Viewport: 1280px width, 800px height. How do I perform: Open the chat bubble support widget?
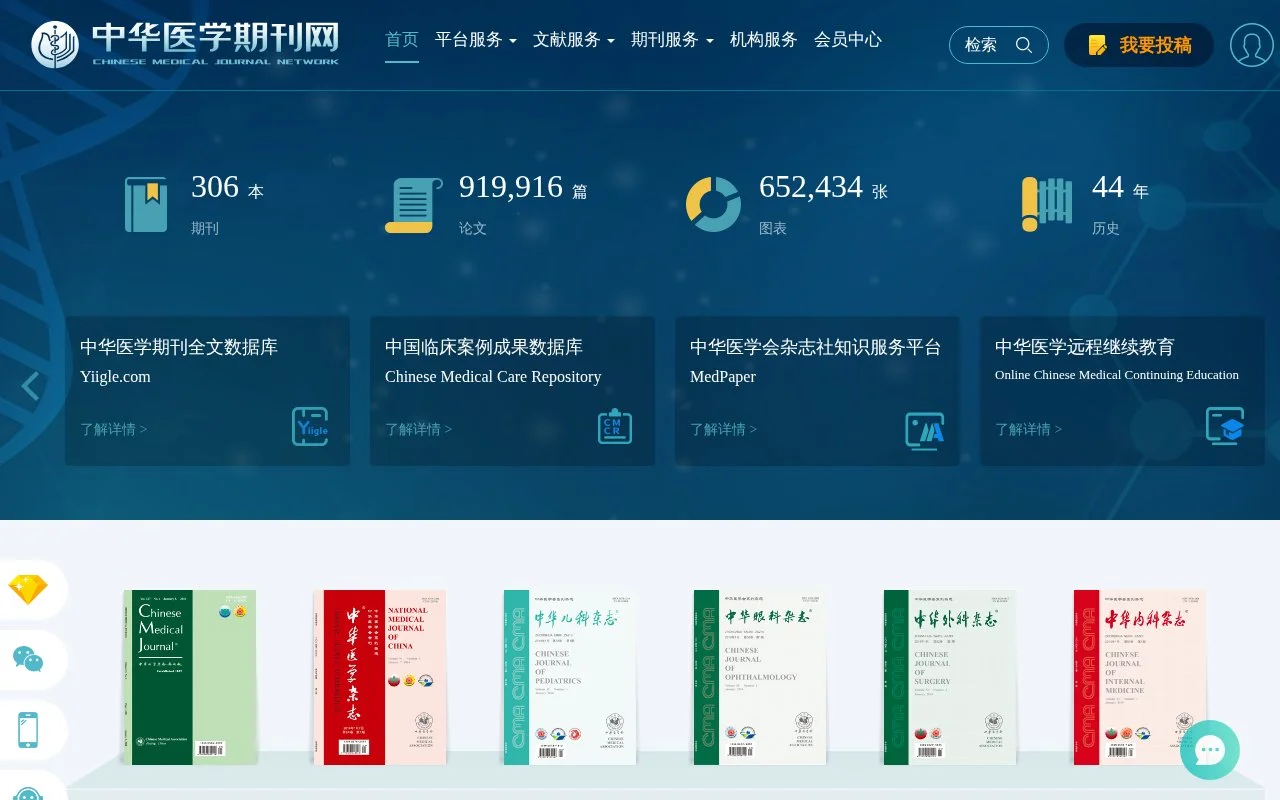(1210, 750)
